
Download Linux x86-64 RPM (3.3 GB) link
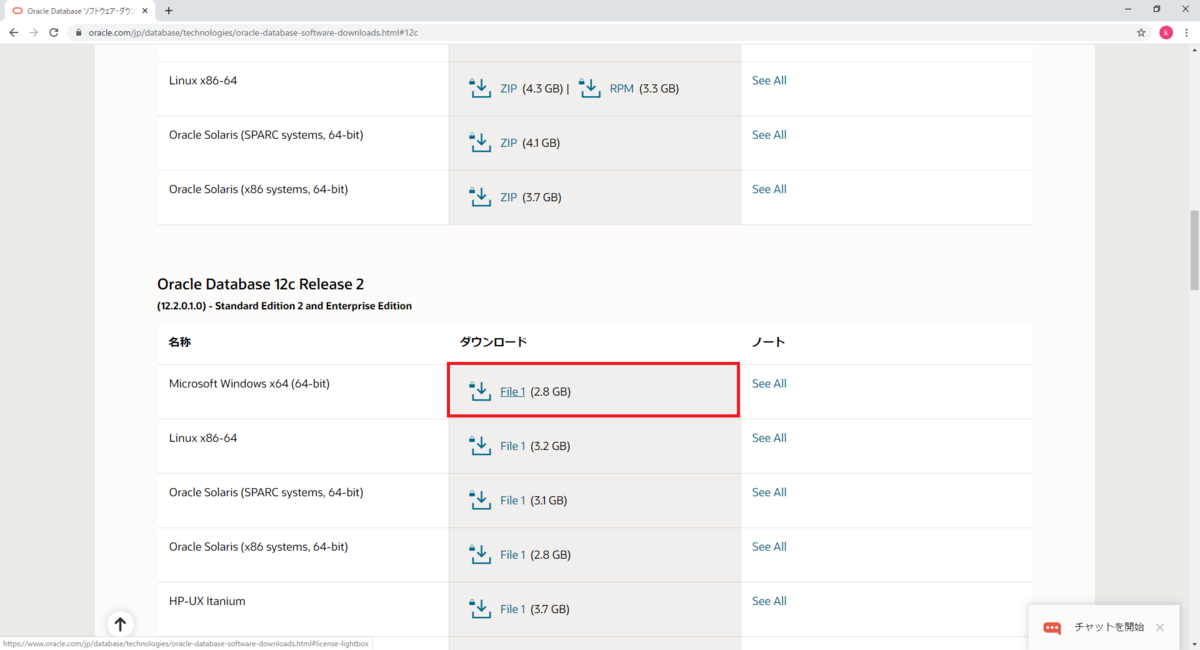(621, 88)
